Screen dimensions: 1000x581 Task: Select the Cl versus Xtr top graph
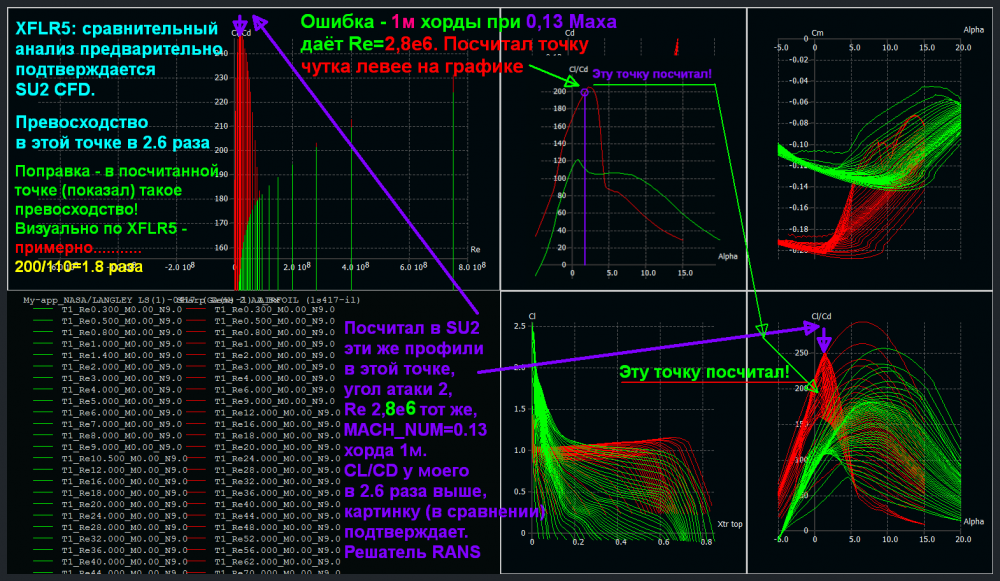623,432
